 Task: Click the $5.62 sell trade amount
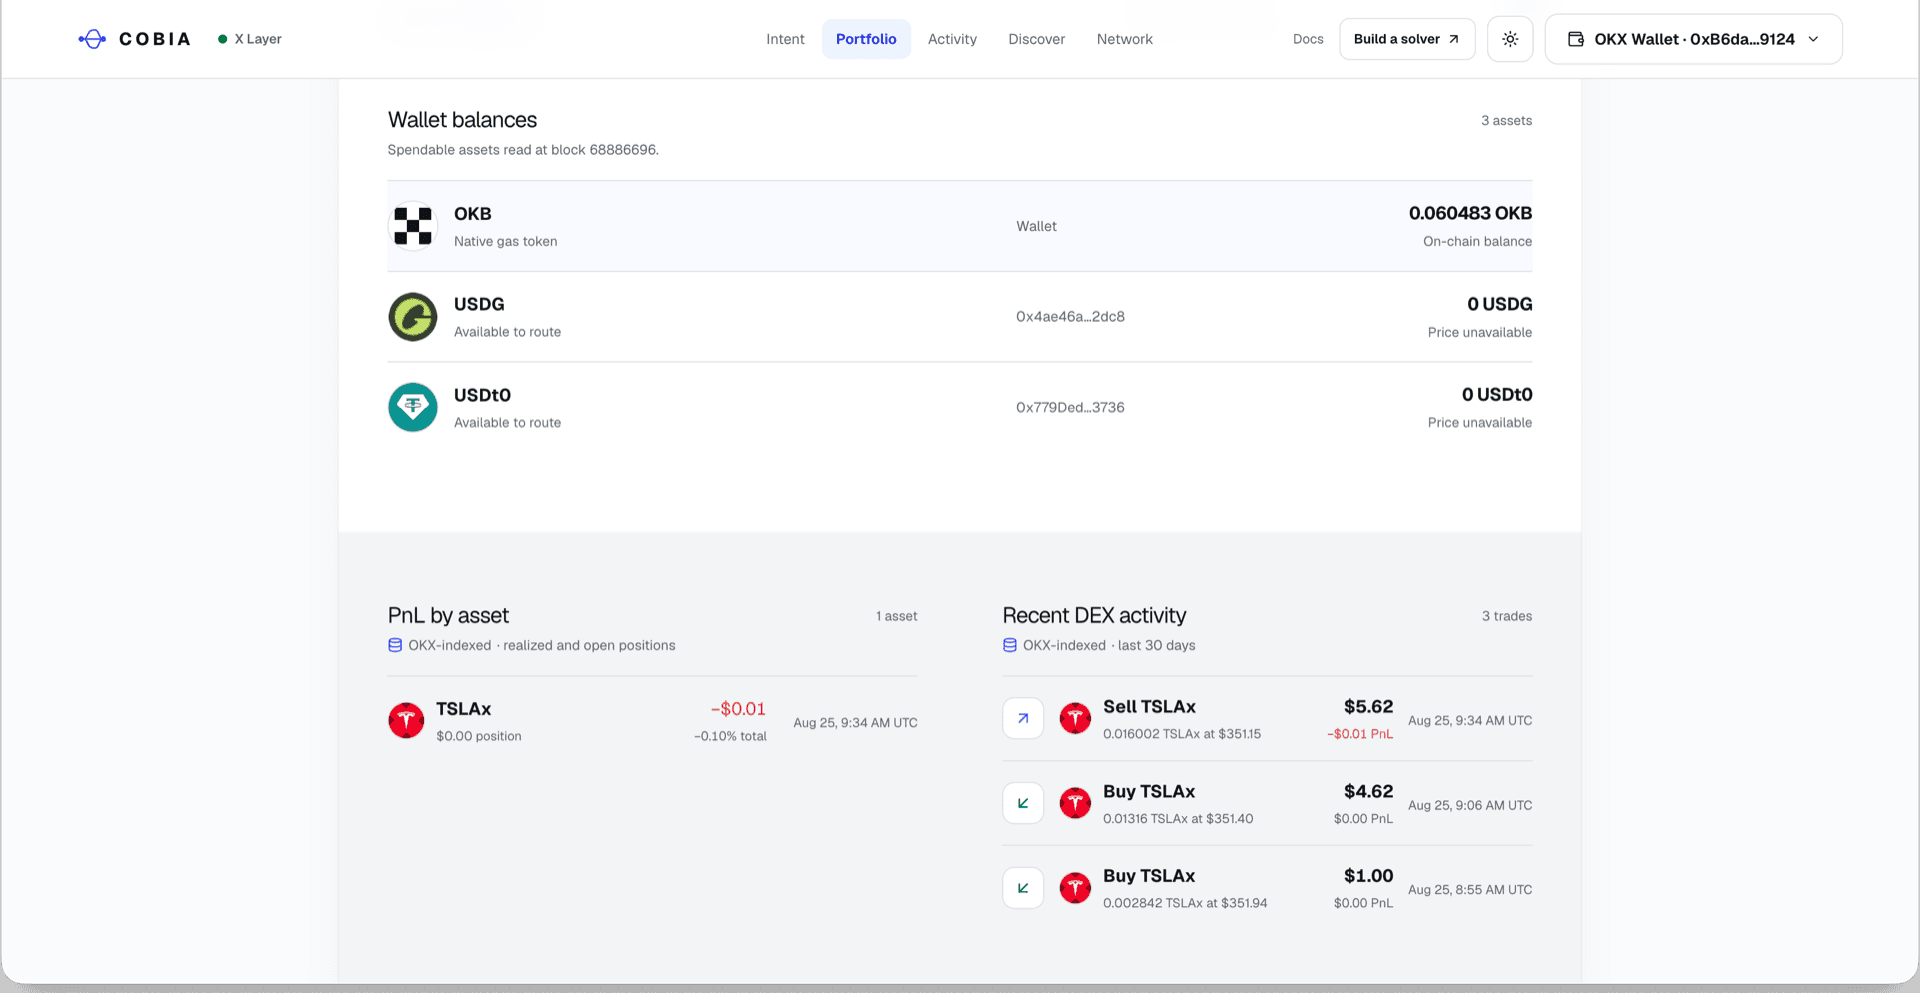click(x=1368, y=707)
